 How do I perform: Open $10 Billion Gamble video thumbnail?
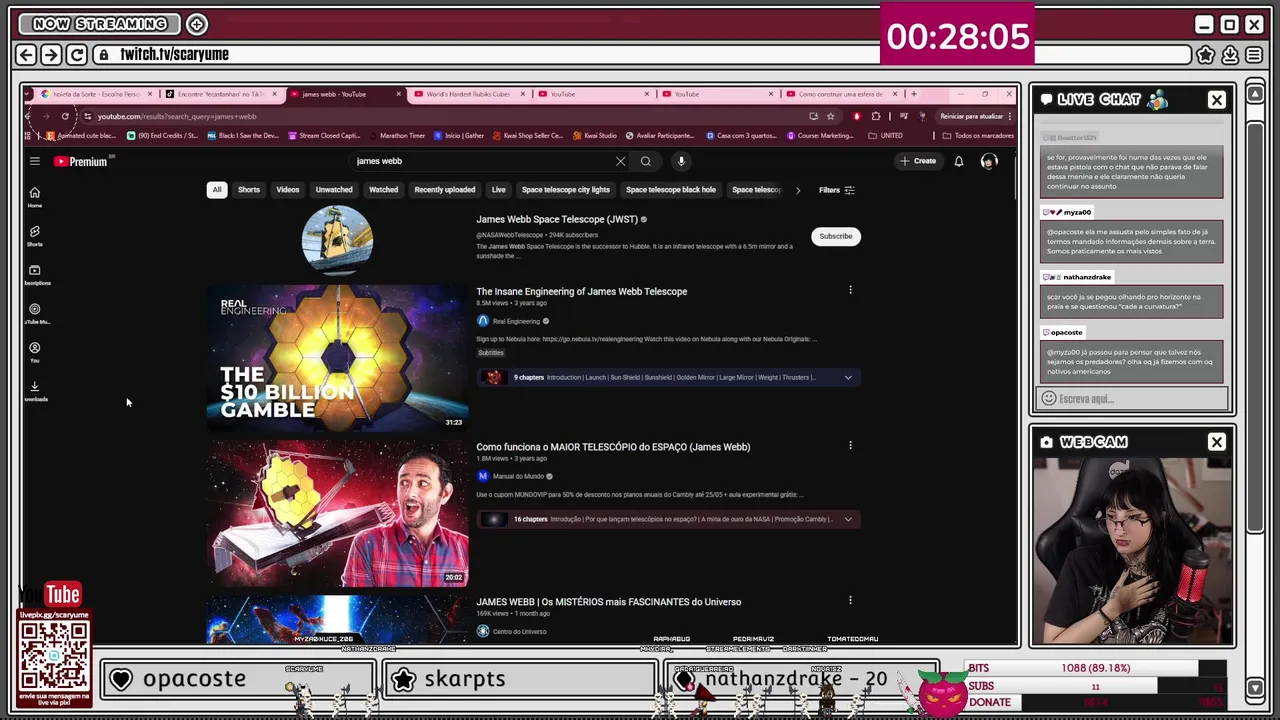coord(337,357)
